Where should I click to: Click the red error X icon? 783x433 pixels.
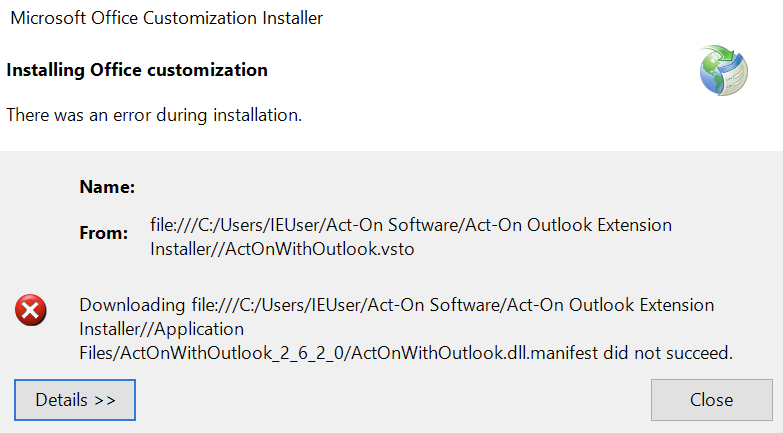(x=31, y=310)
